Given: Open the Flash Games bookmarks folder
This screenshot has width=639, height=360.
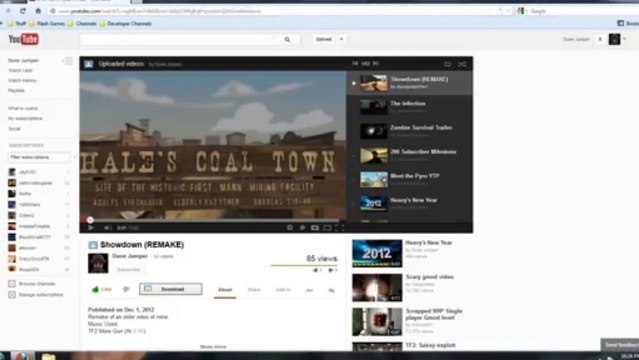Looking at the screenshot, I should coord(47,24).
